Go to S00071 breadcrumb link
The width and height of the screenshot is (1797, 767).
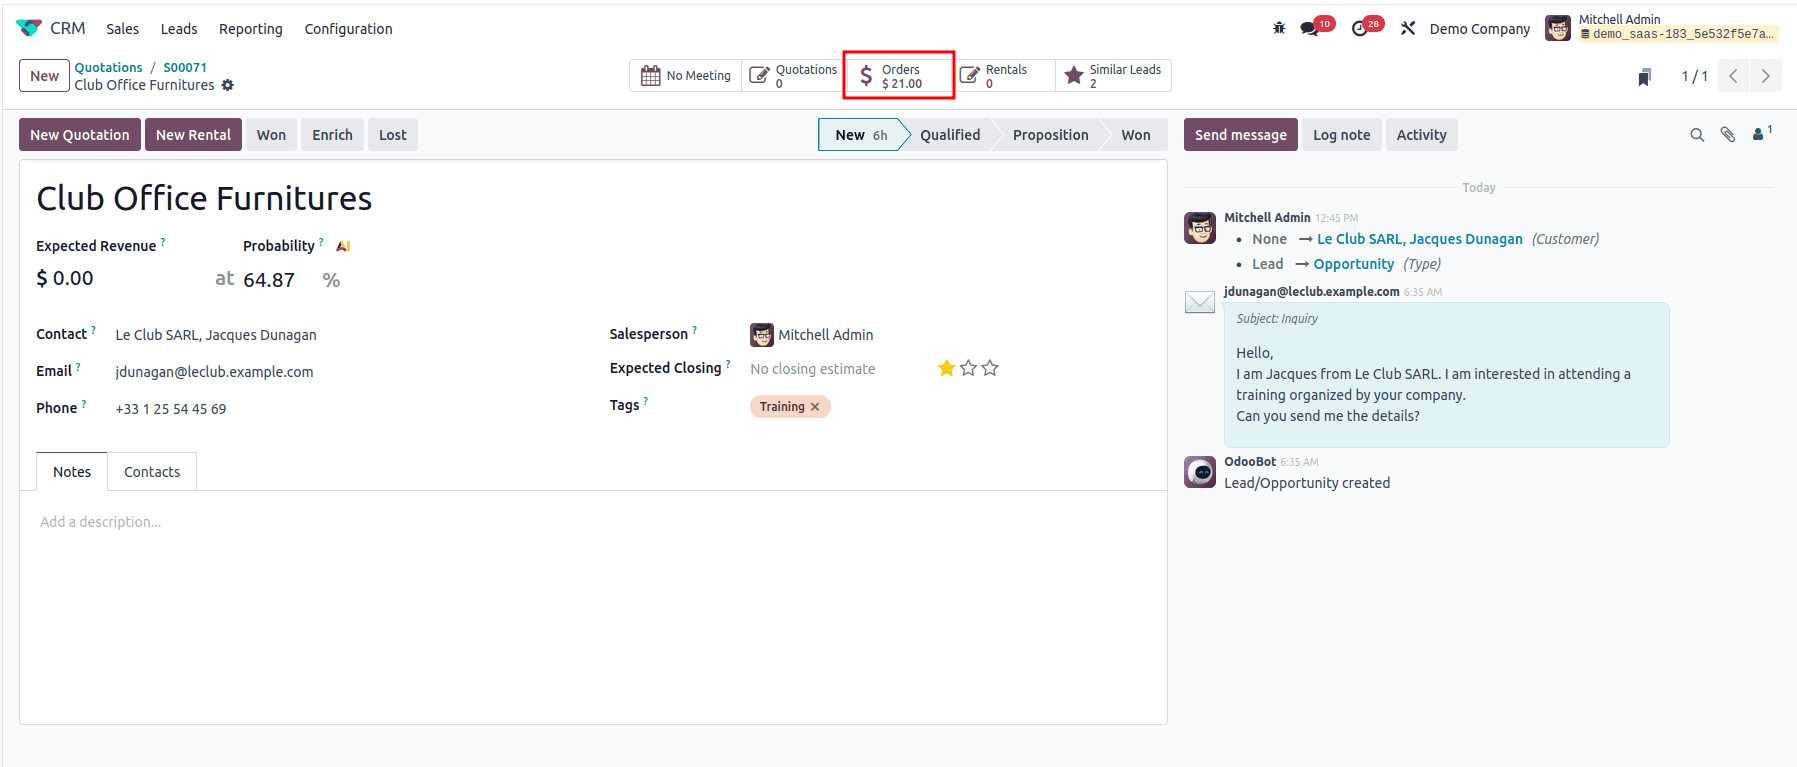click(185, 68)
